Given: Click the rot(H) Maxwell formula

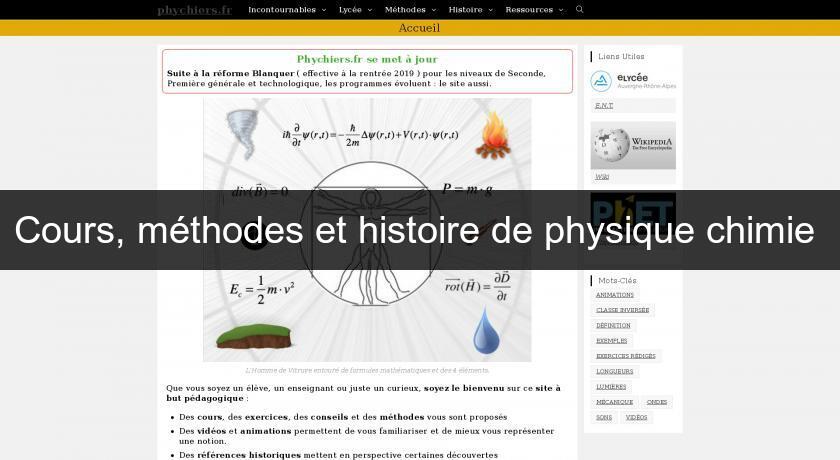Looking at the screenshot, I should point(477,286).
